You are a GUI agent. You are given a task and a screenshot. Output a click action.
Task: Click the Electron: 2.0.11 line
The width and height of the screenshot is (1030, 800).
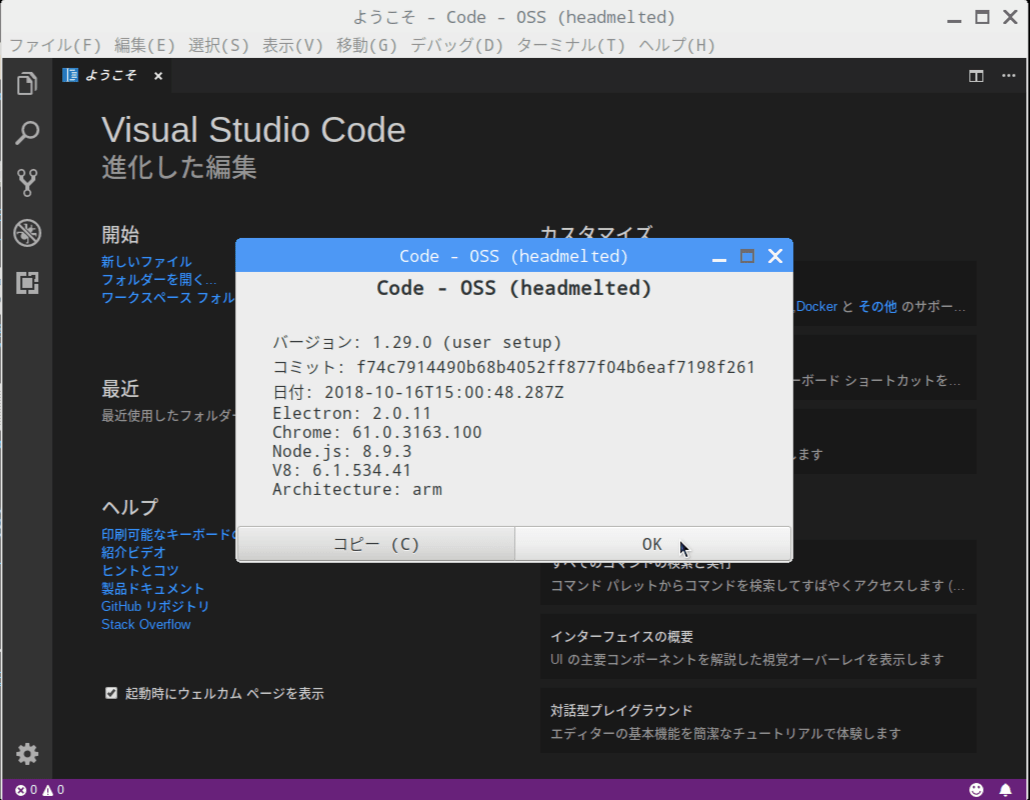351,413
